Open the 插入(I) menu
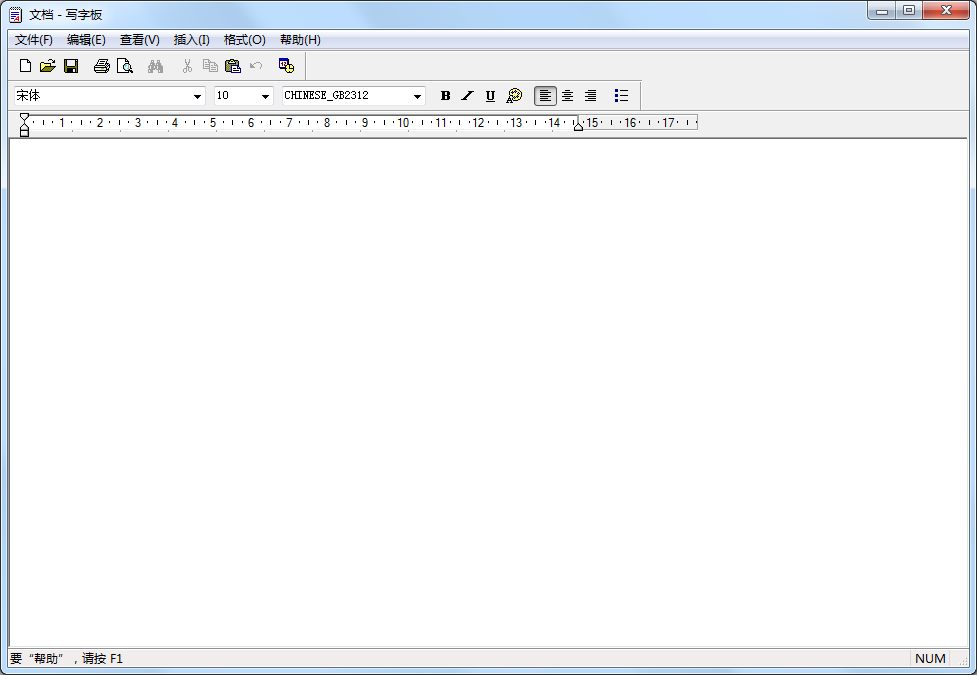 [190, 39]
